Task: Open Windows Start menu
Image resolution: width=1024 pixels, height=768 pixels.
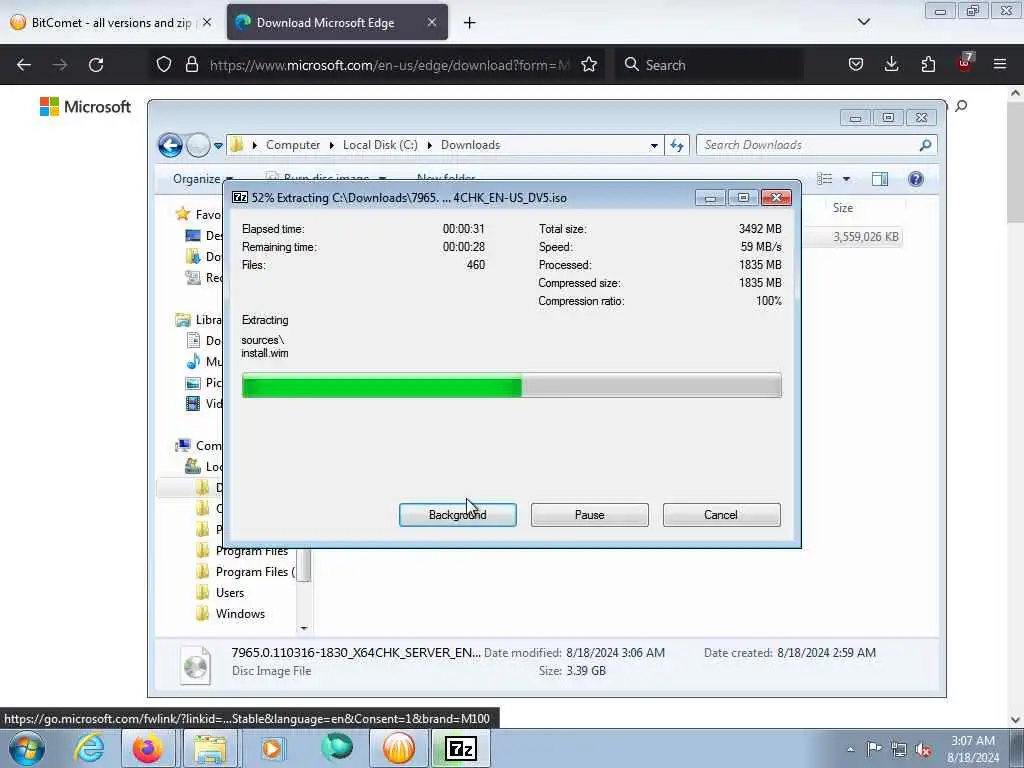Action: (x=27, y=748)
